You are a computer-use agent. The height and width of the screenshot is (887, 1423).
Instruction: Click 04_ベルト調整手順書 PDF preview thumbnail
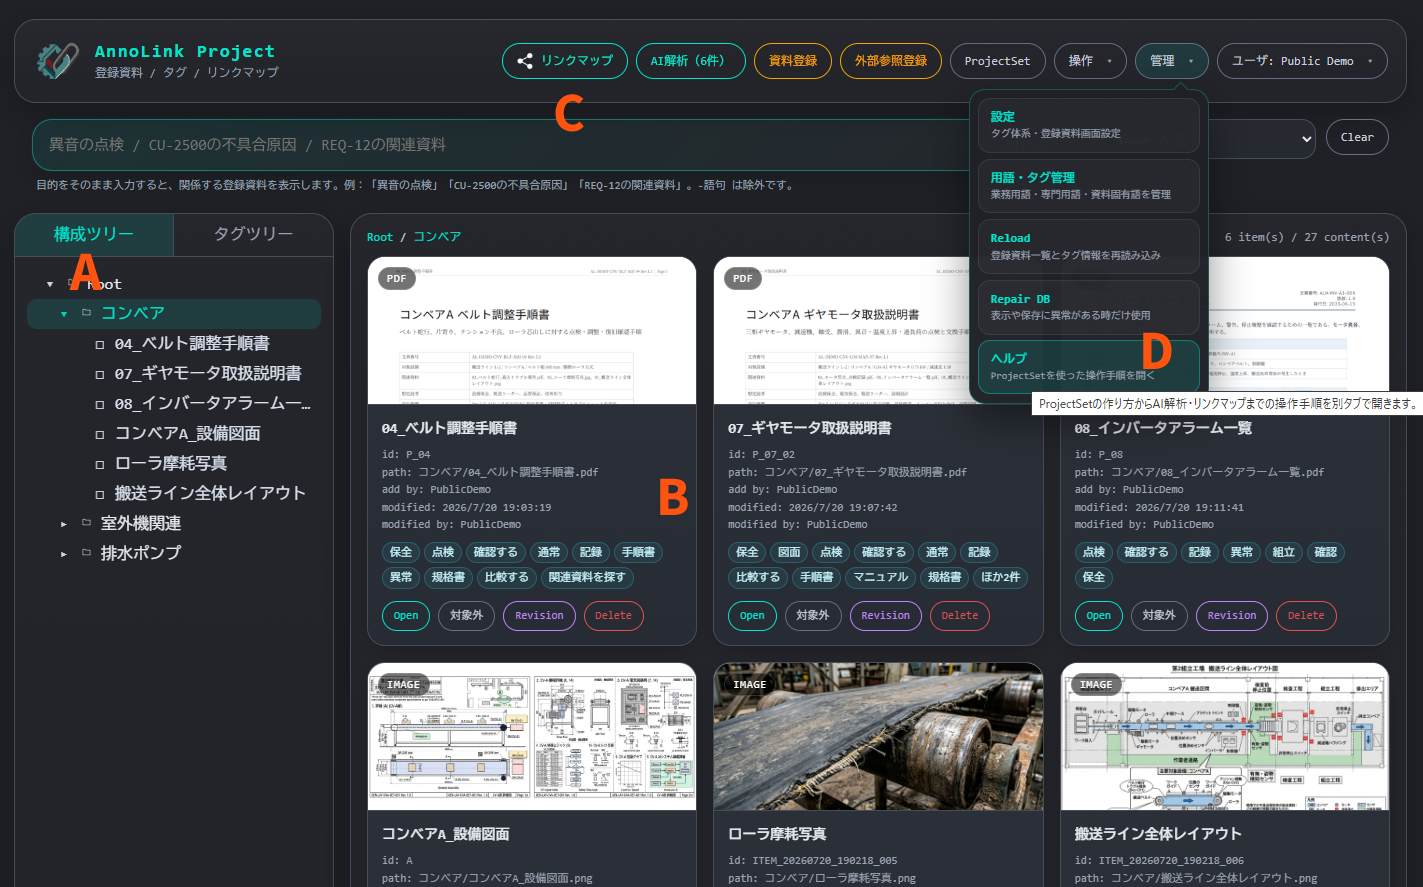click(x=532, y=331)
